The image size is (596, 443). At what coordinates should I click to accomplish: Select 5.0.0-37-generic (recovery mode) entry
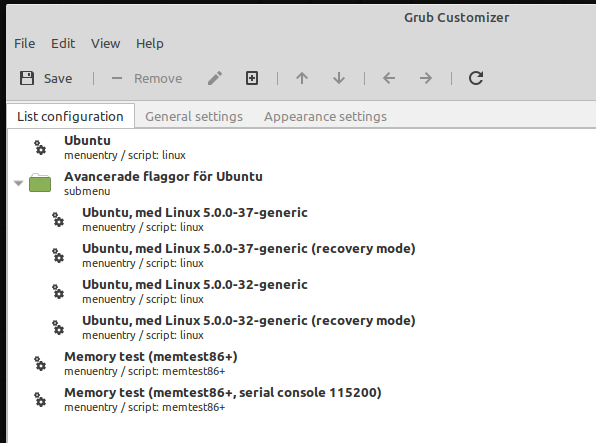point(301,256)
